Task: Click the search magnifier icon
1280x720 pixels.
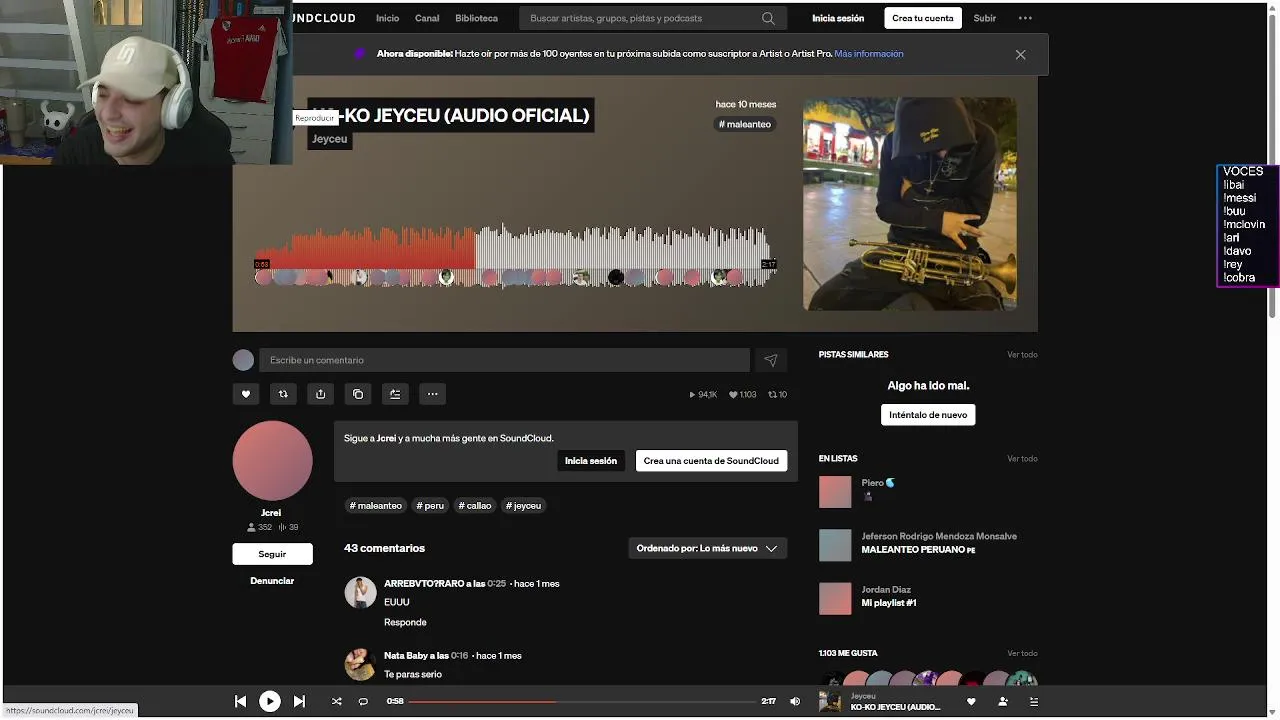Action: click(768, 18)
